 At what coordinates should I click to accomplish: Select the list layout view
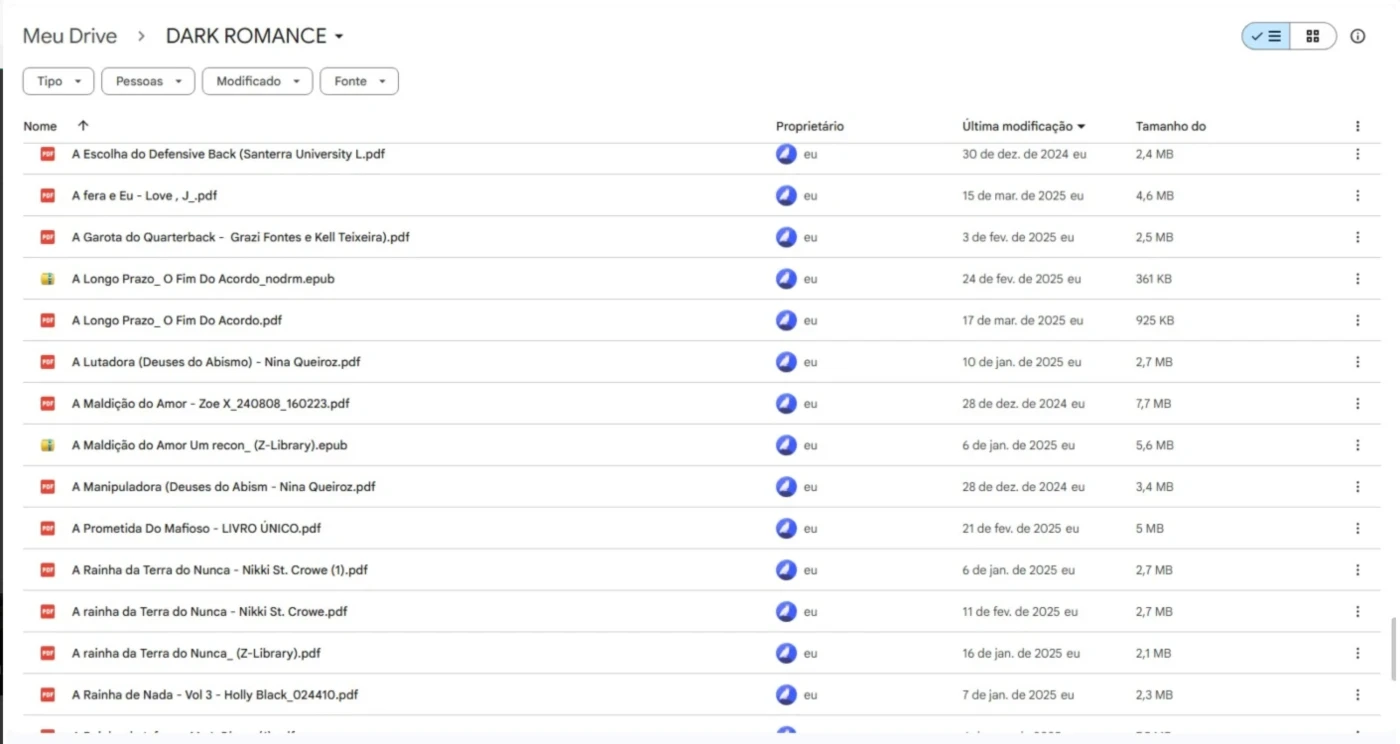(1266, 36)
